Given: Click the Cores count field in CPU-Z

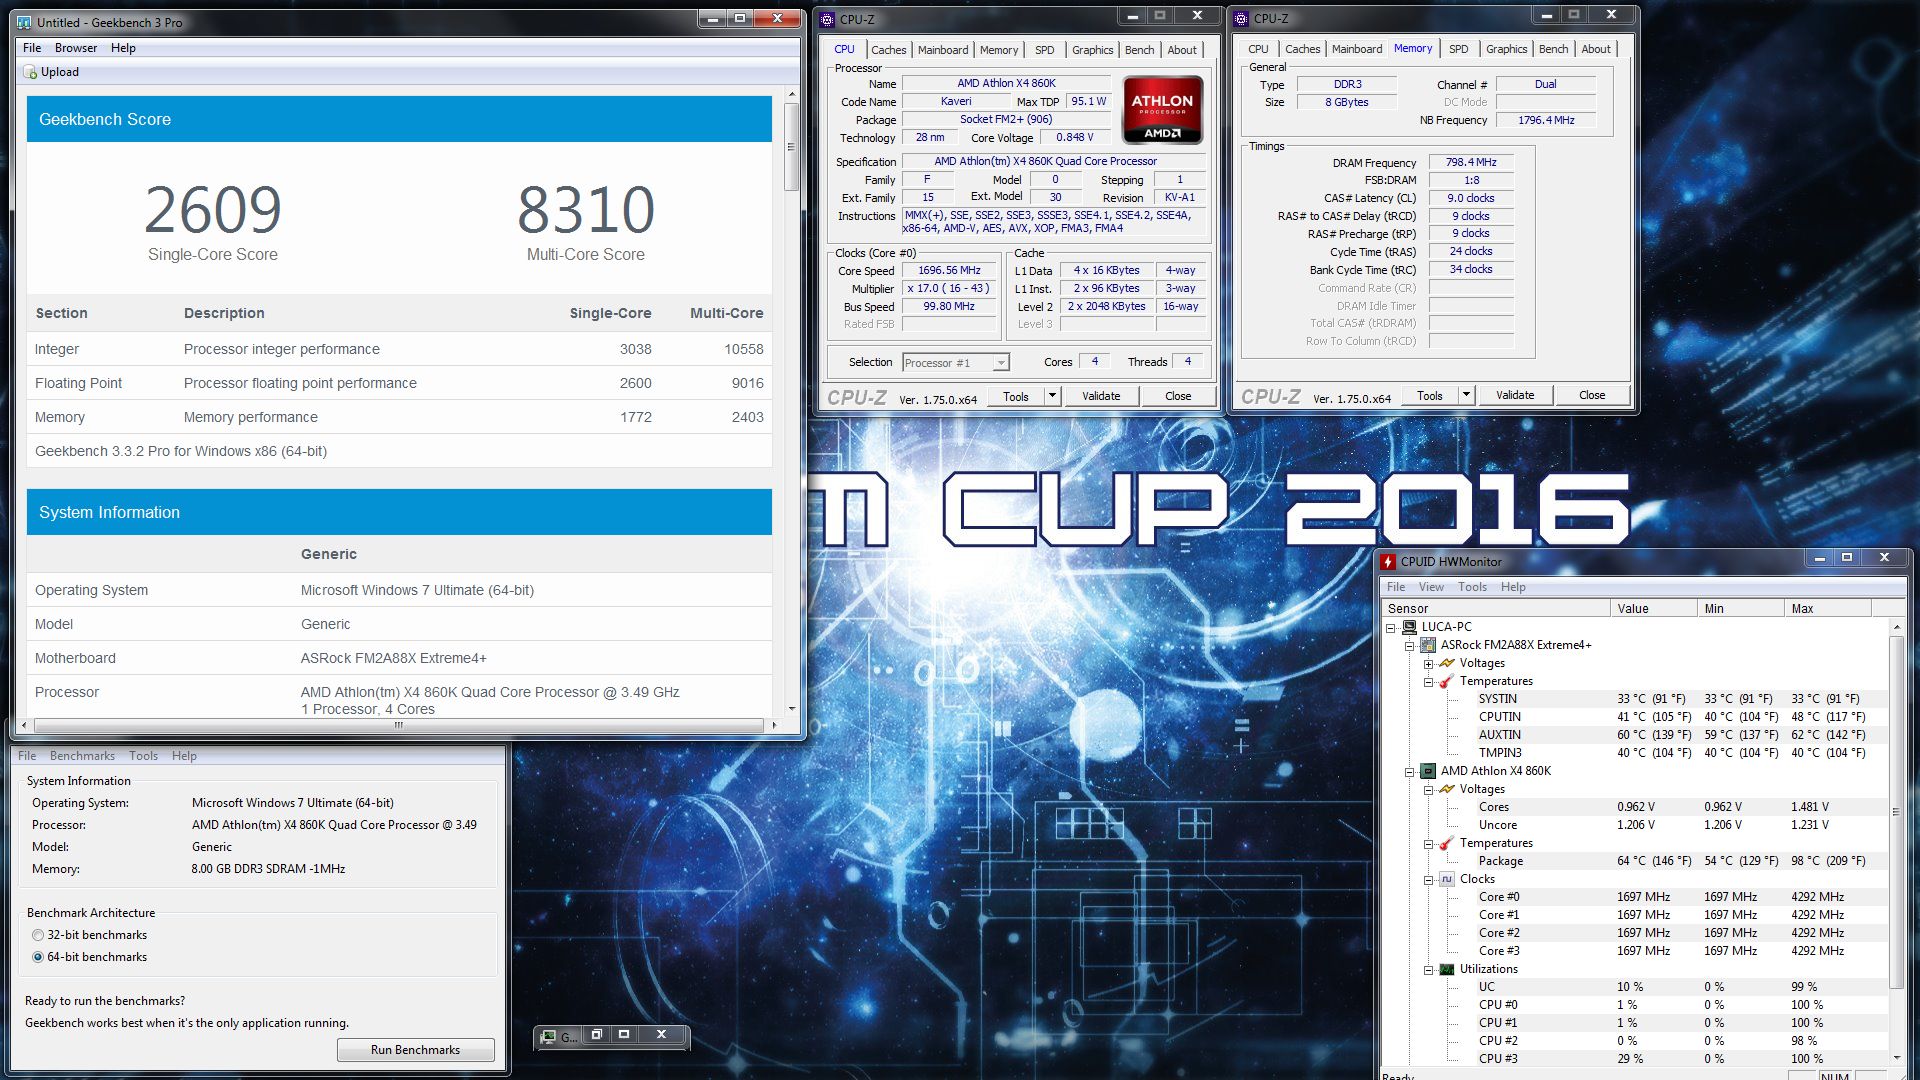Looking at the screenshot, I should [x=1095, y=362].
